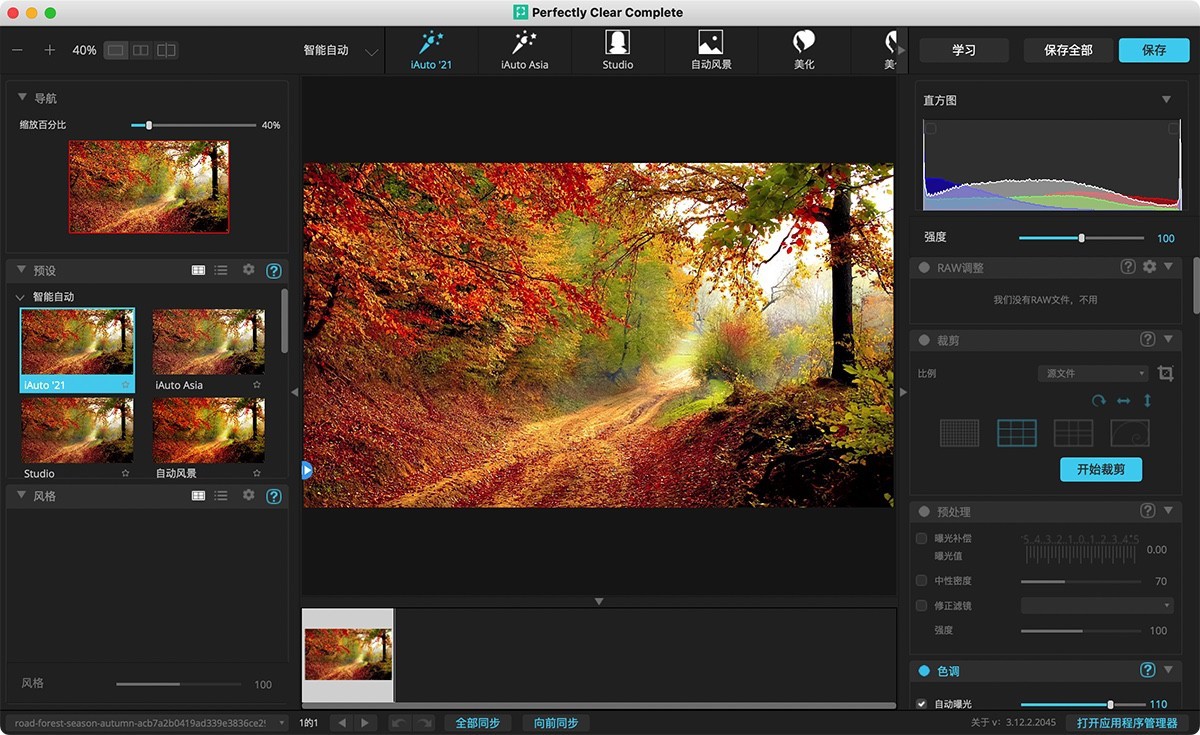Screen dimensions: 1200x735
Task: Open the 美化 tab
Action: (803, 50)
